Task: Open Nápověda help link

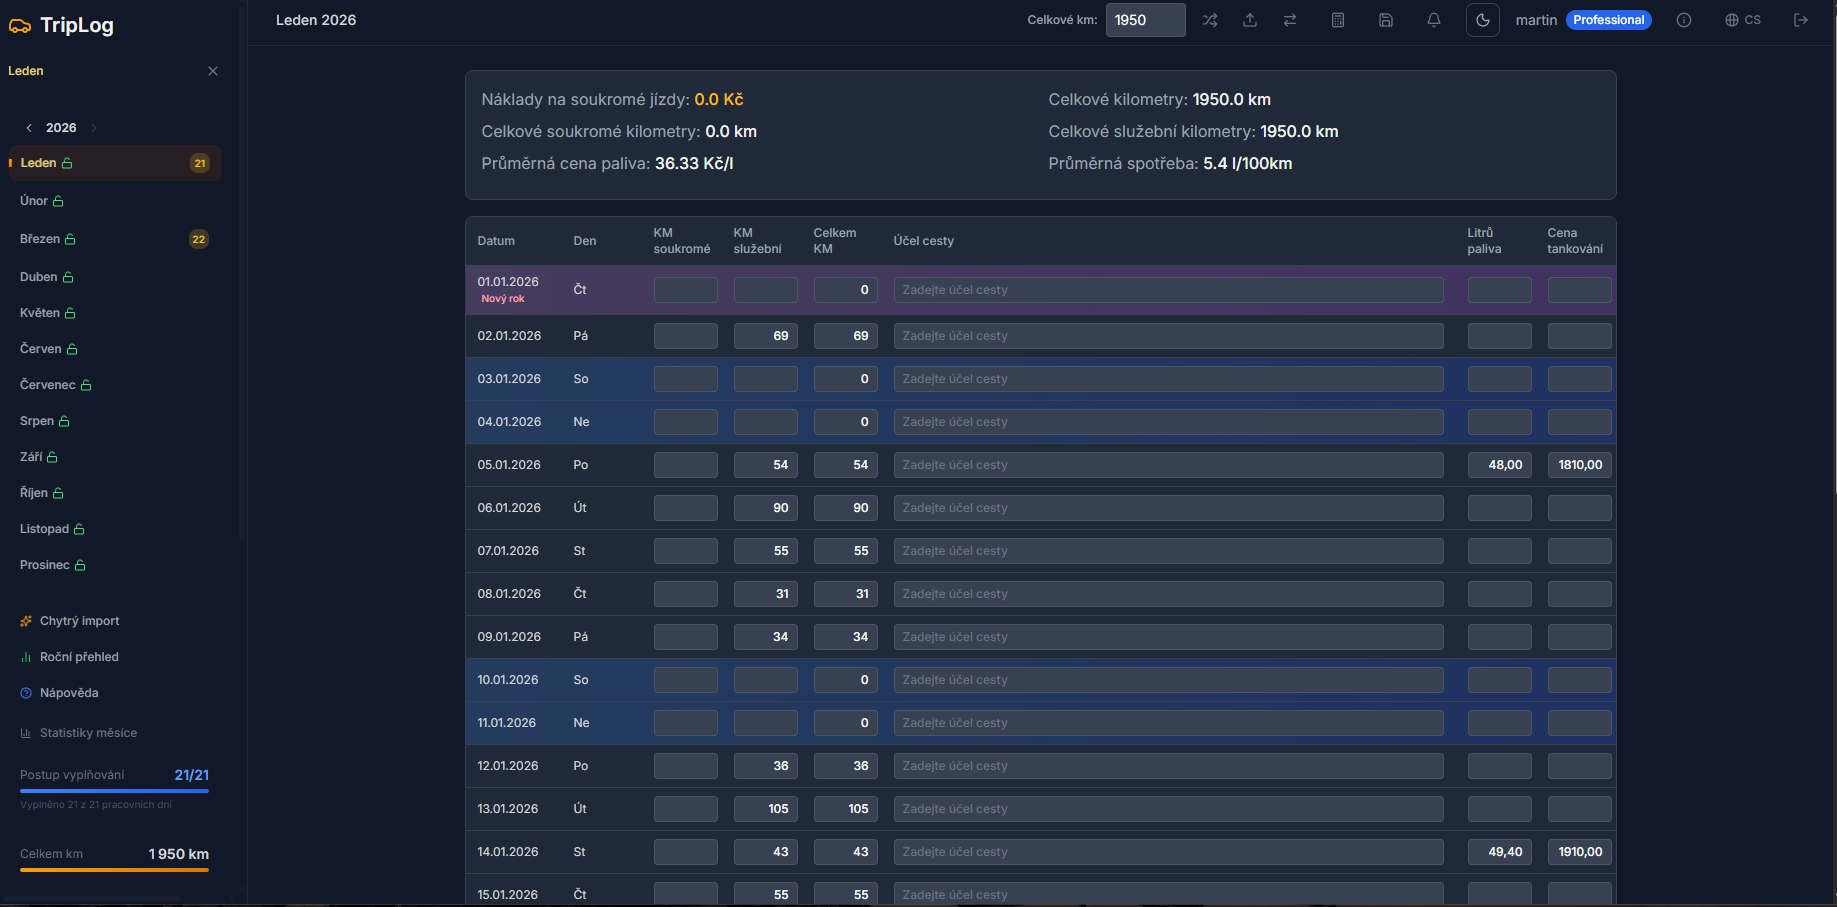Action: (69, 693)
